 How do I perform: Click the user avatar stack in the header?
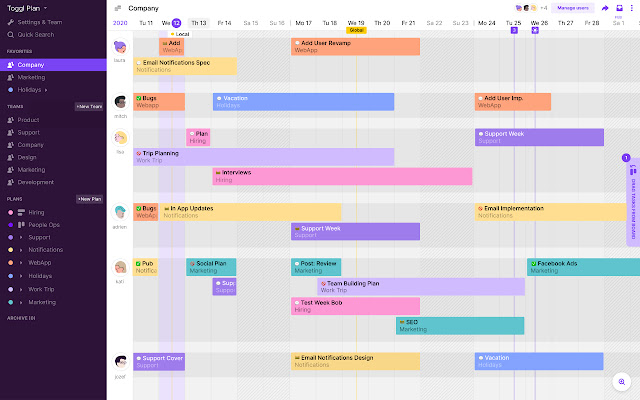click(526, 8)
